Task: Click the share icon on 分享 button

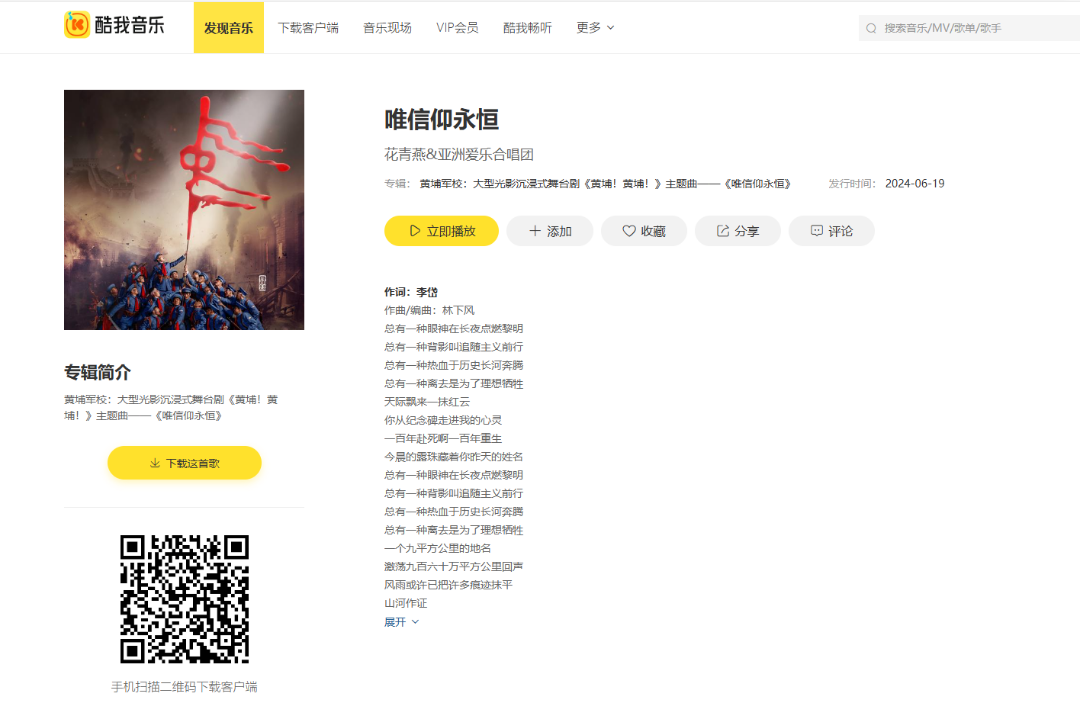Action: [x=723, y=231]
